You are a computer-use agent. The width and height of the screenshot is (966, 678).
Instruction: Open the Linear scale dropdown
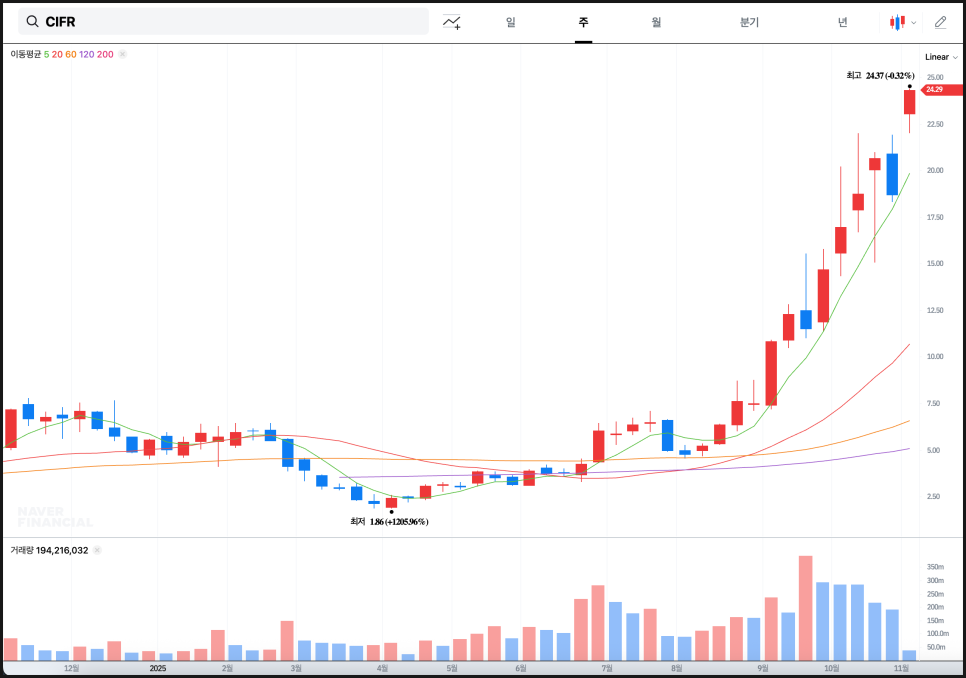(941, 57)
